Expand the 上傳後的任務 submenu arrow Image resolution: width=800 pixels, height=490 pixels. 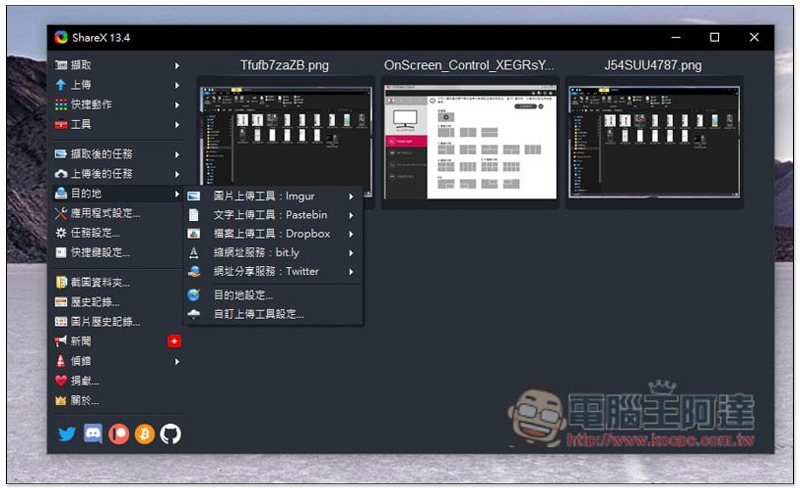point(177,174)
